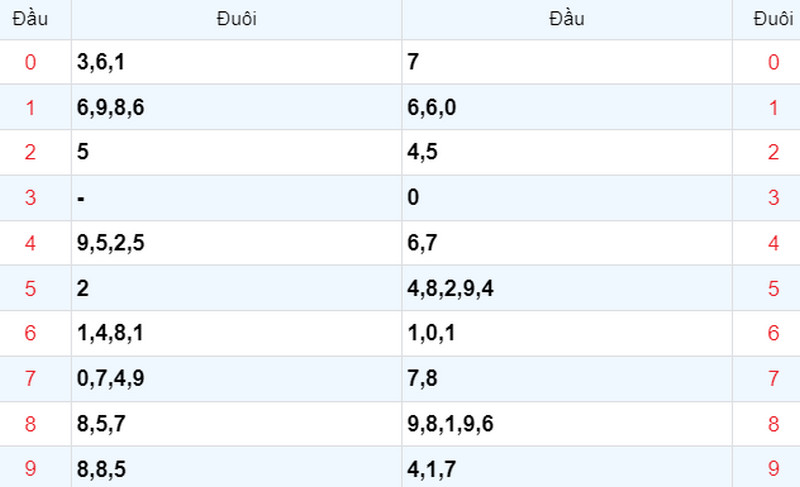Click the cell showing 9,8,1,9,6

pyautogui.click(x=567, y=424)
